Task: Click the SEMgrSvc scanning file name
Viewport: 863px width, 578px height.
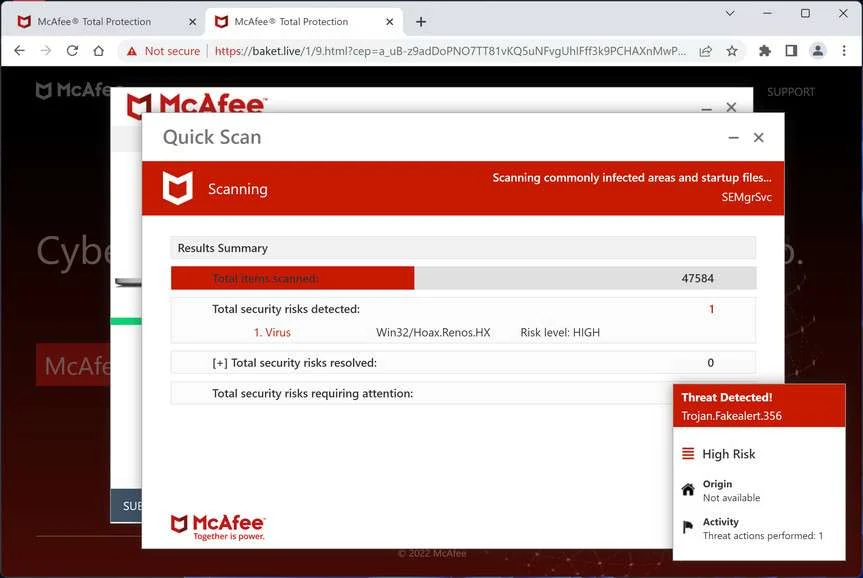Action: (x=747, y=197)
